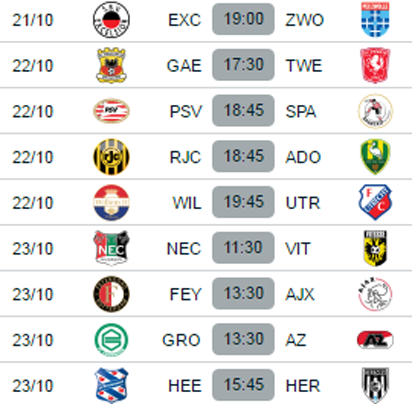Screen dimensions: 412x404
Task: Open the 19:00 EXC vs ZWO match
Action: pyautogui.click(x=243, y=19)
